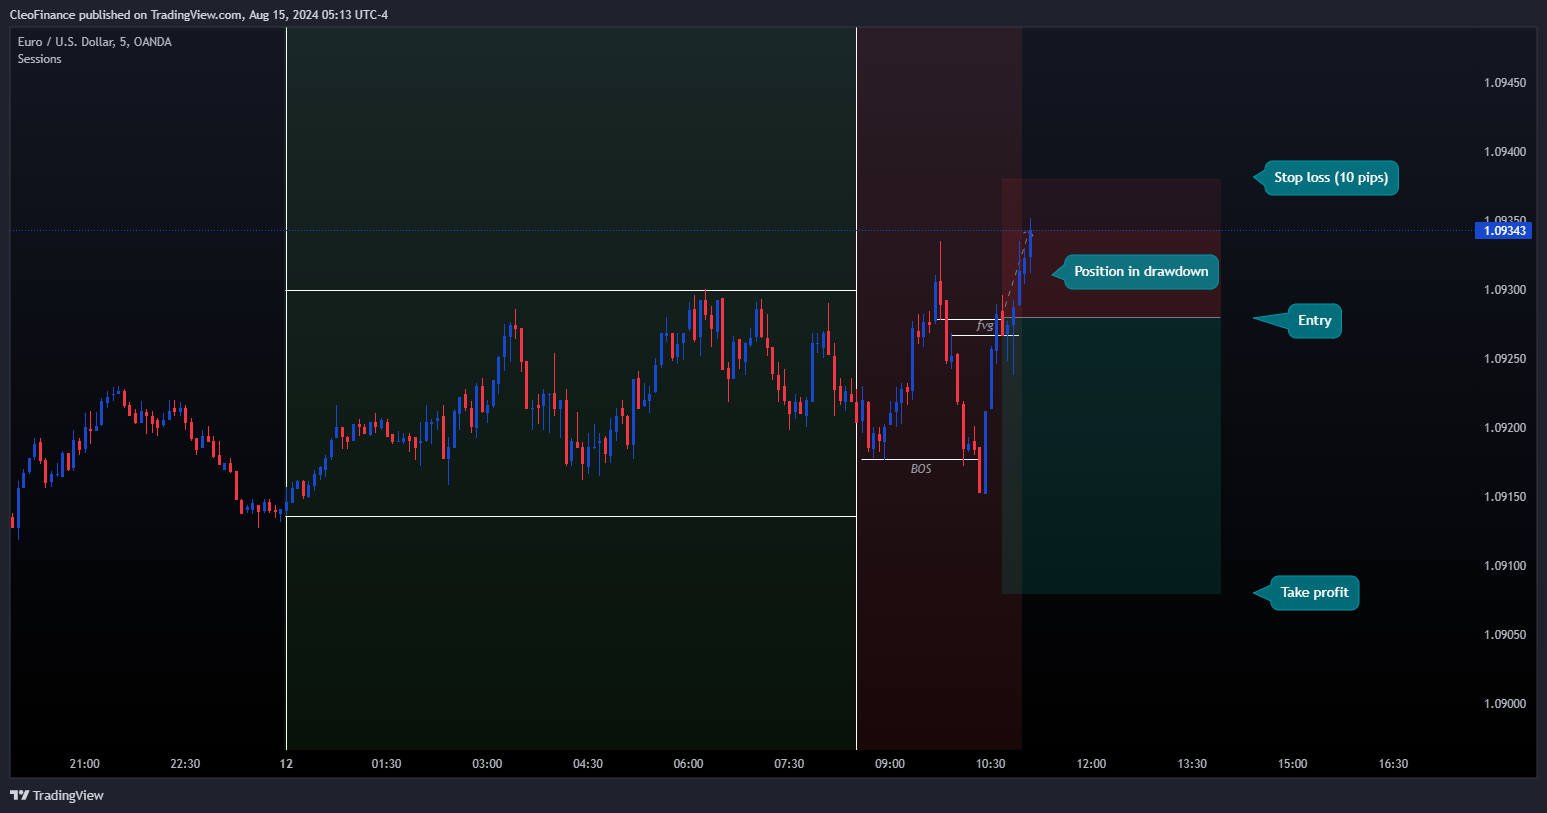Click the 'Stop loss (10 pips)' callout

pyautogui.click(x=1331, y=178)
